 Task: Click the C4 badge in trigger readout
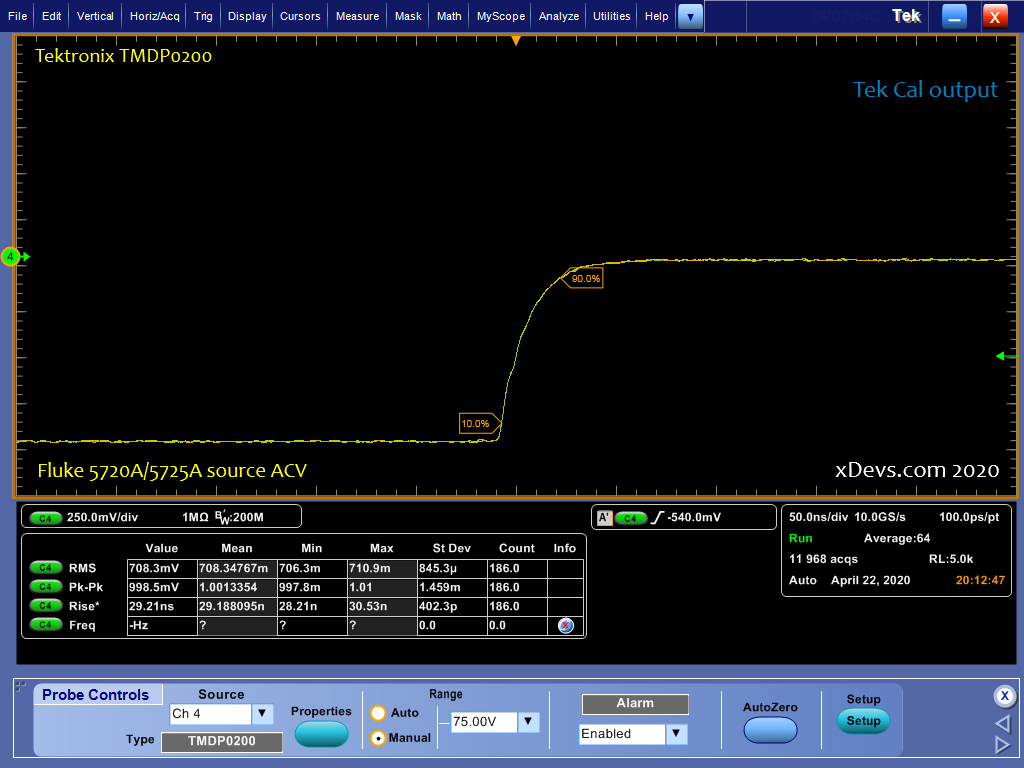[630, 518]
